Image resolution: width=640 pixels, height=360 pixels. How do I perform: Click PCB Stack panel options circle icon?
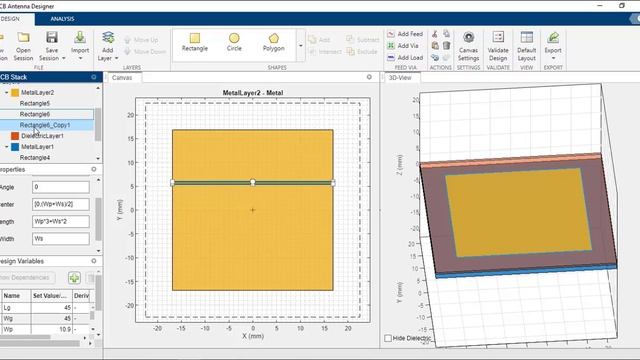click(x=94, y=77)
